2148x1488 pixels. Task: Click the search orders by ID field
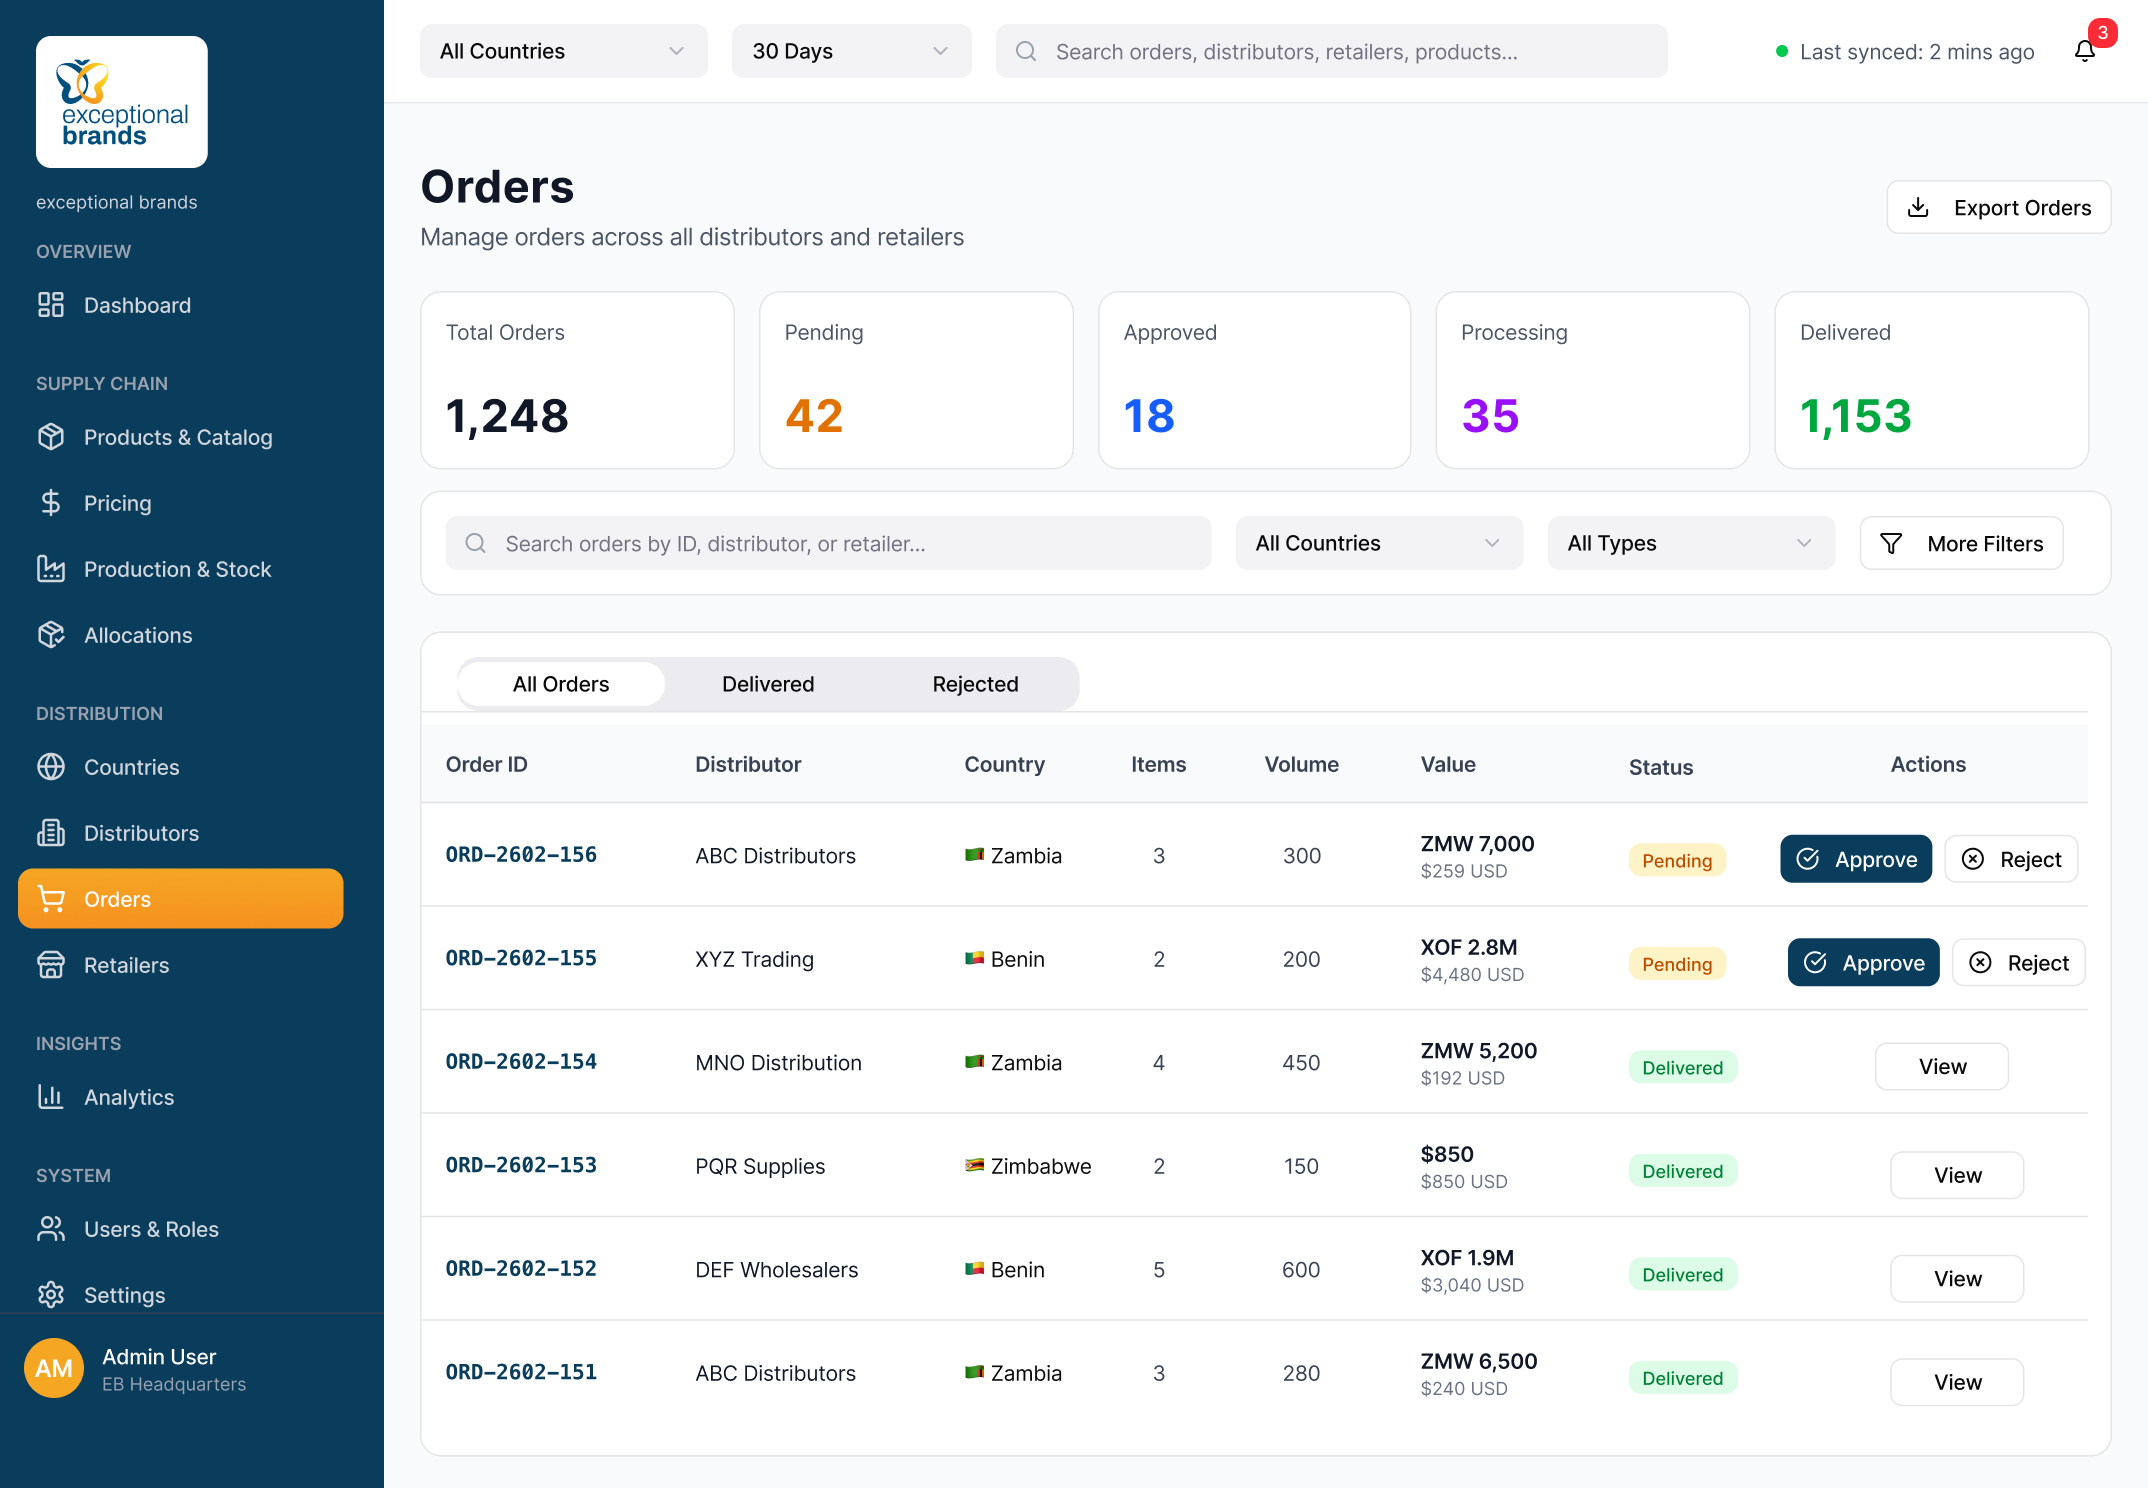pos(828,543)
